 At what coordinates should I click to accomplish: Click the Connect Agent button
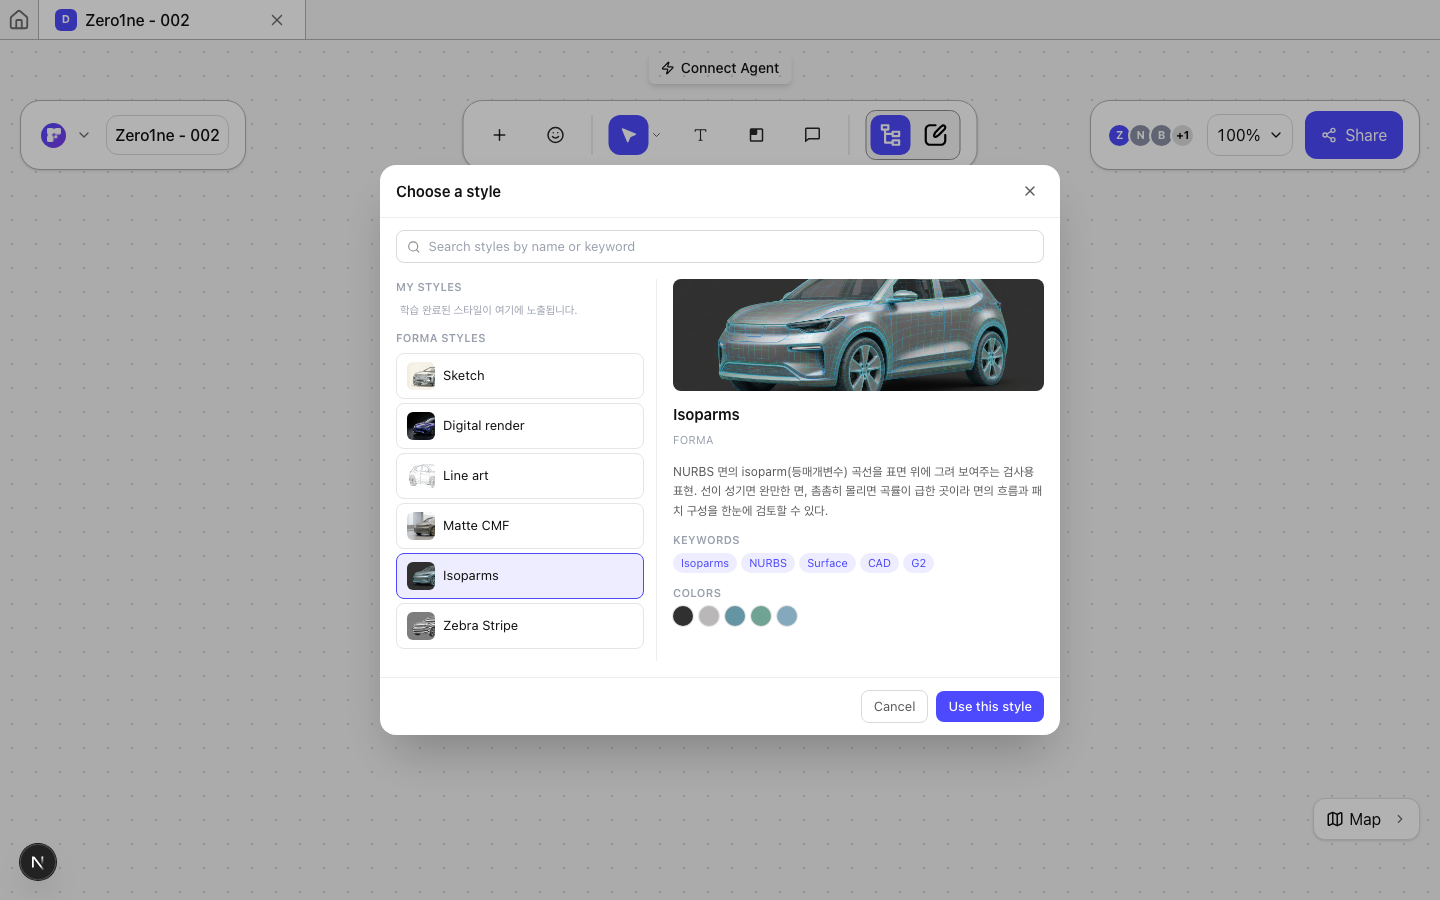pos(720,68)
